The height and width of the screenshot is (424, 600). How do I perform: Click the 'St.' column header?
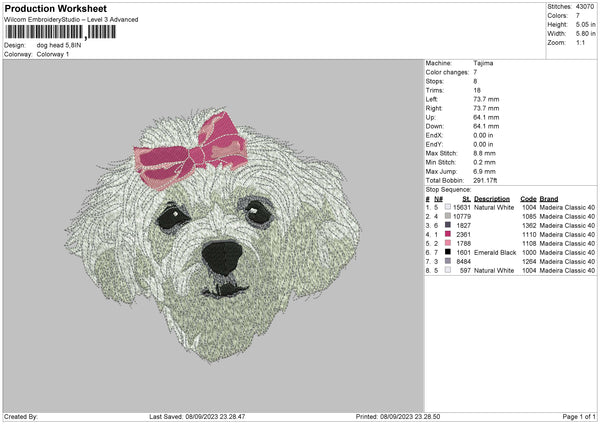click(x=466, y=199)
